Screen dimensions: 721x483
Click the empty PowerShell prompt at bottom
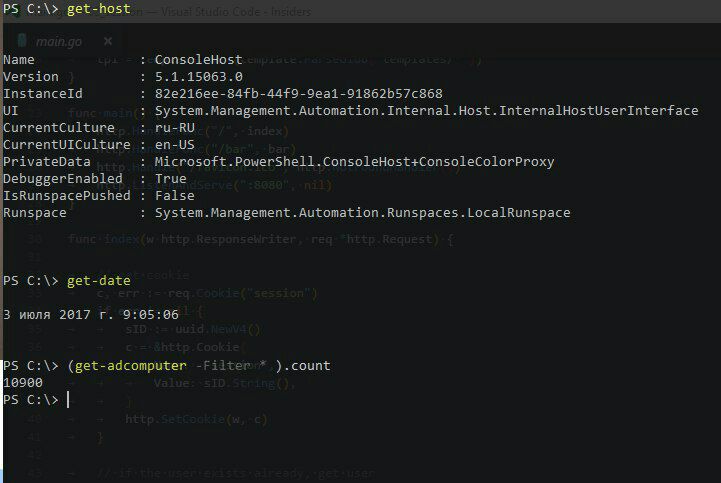(x=68, y=400)
